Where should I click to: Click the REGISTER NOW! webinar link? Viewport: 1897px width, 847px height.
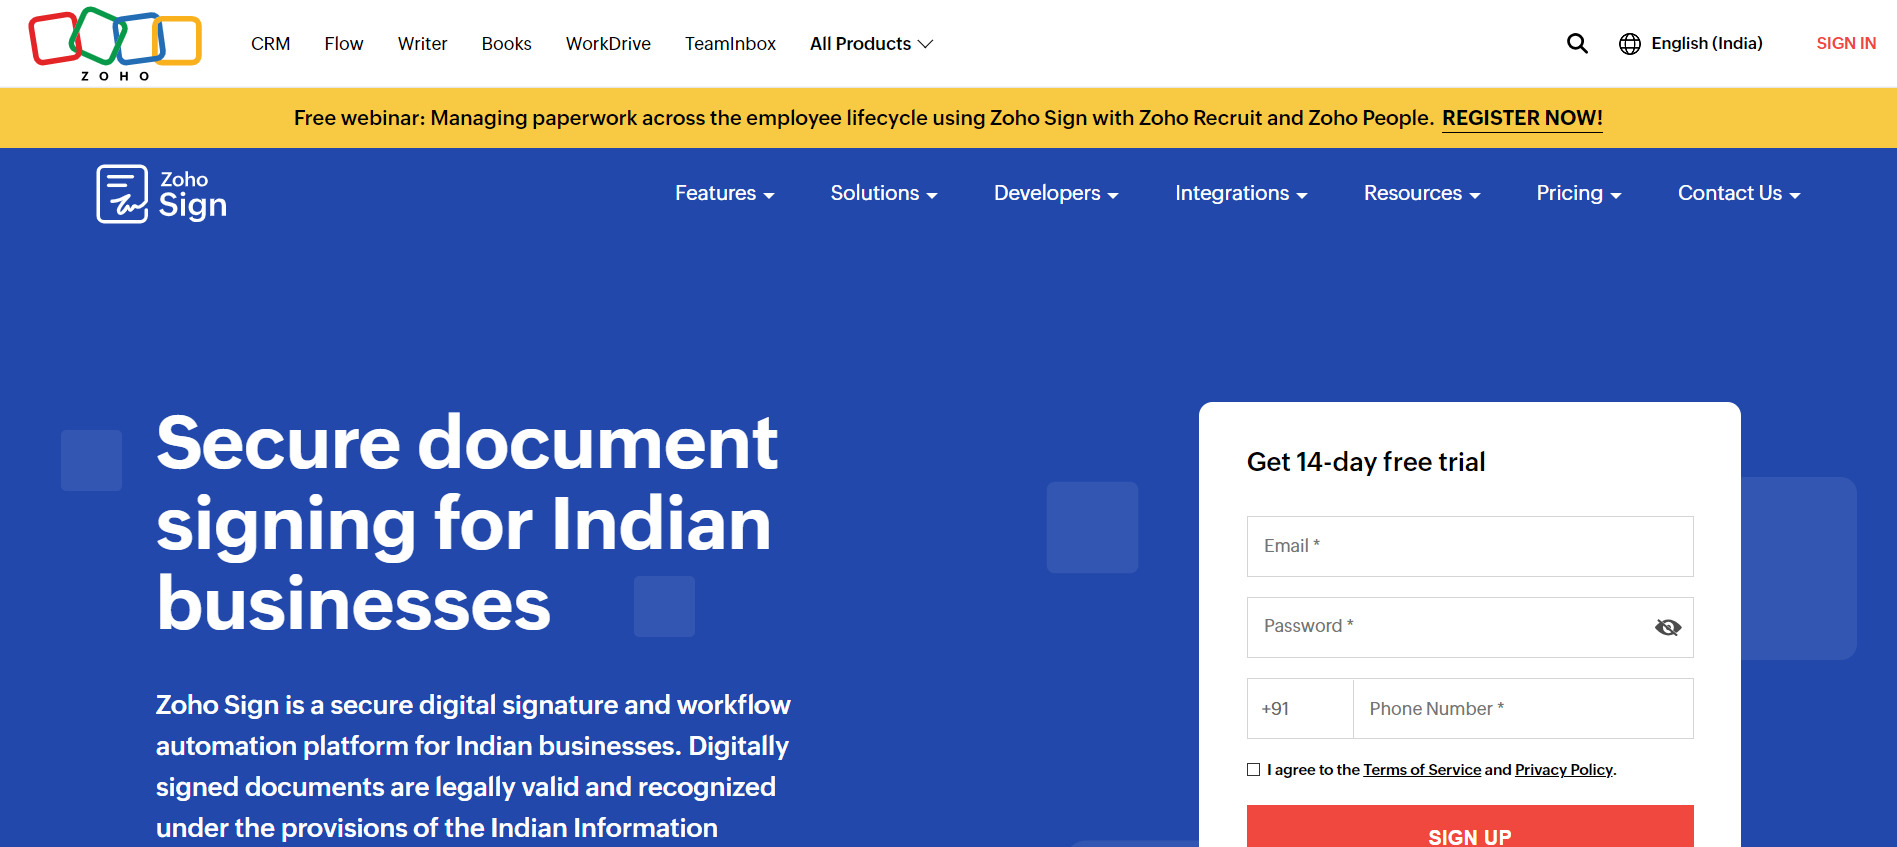[x=1522, y=118]
